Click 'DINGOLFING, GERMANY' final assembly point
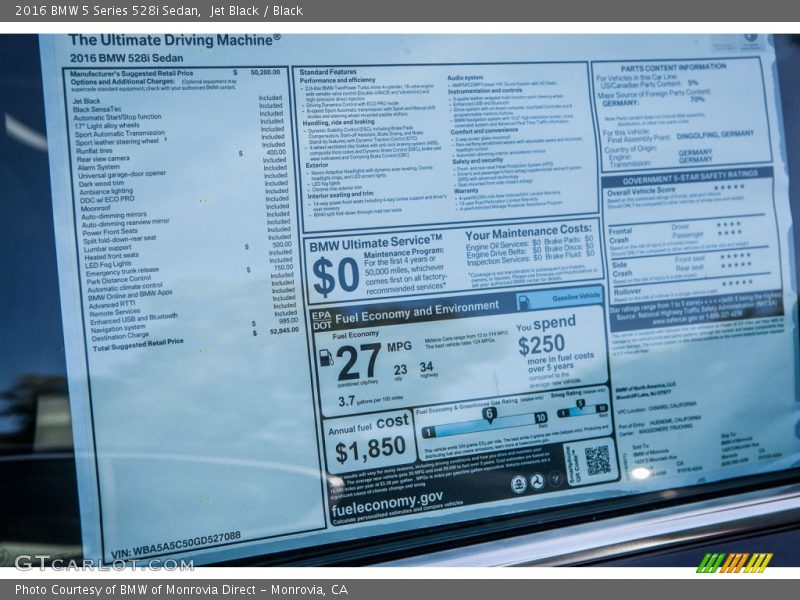Screen dimensions: 800x600 [x=715, y=135]
